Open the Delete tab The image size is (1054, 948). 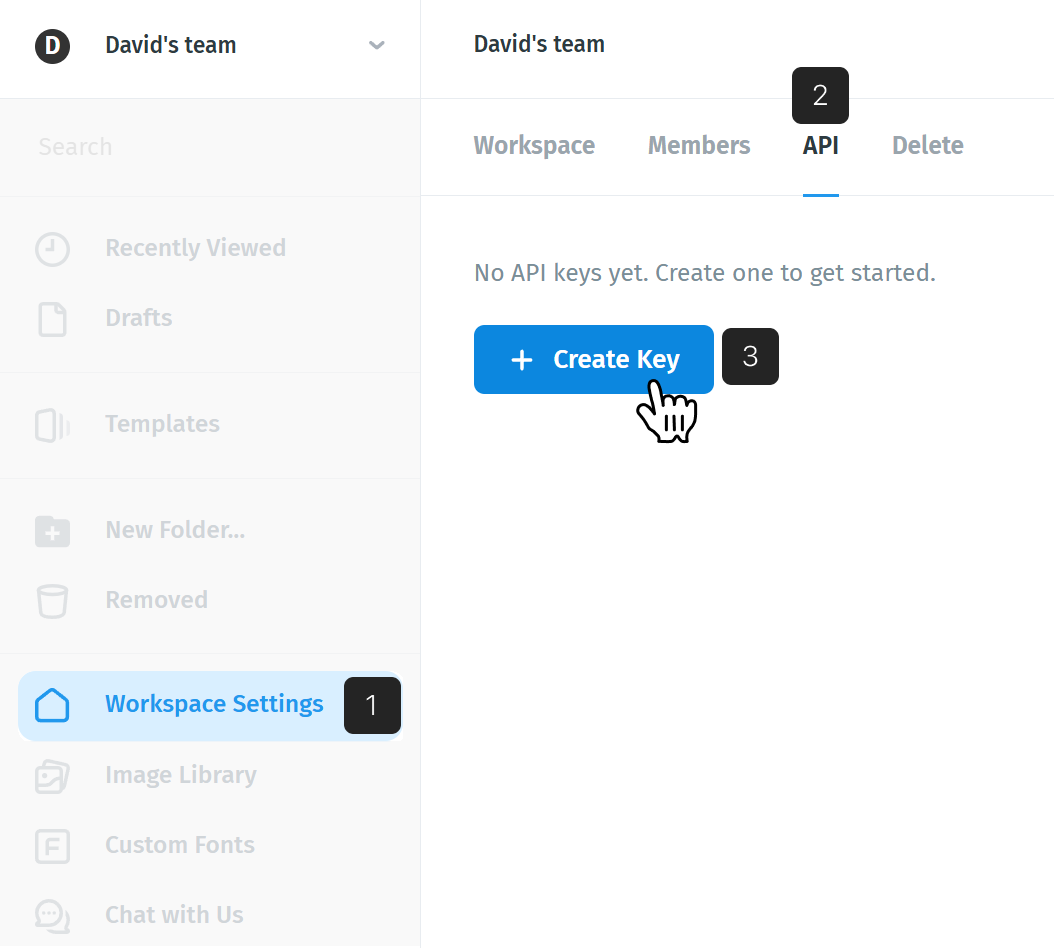tap(928, 146)
